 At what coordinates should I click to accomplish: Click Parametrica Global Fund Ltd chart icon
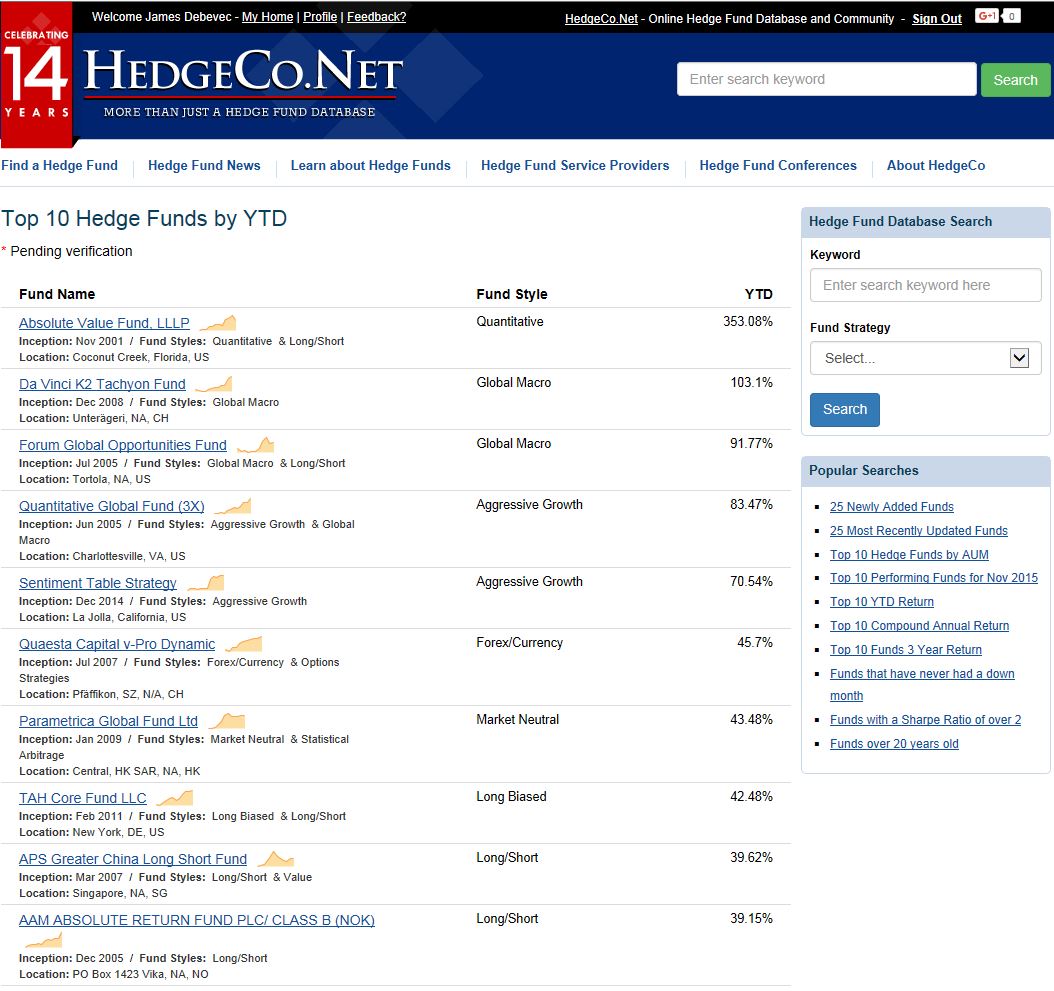pyautogui.click(x=227, y=721)
